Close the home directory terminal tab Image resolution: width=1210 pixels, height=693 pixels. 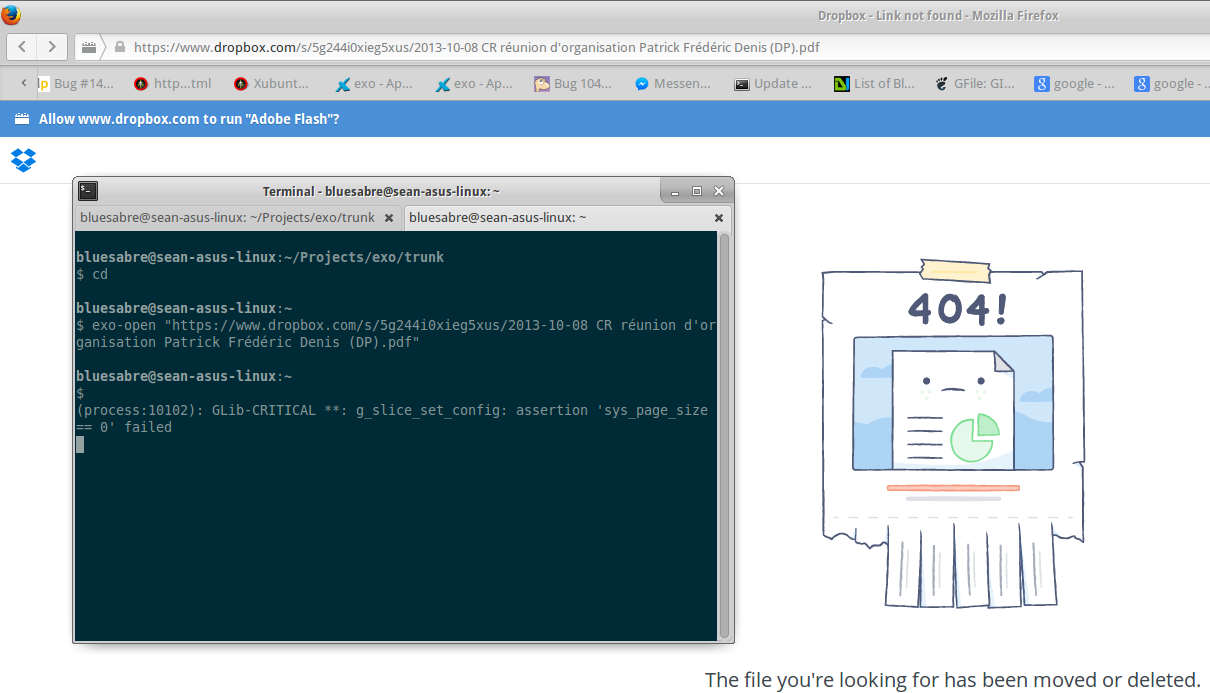coord(718,218)
